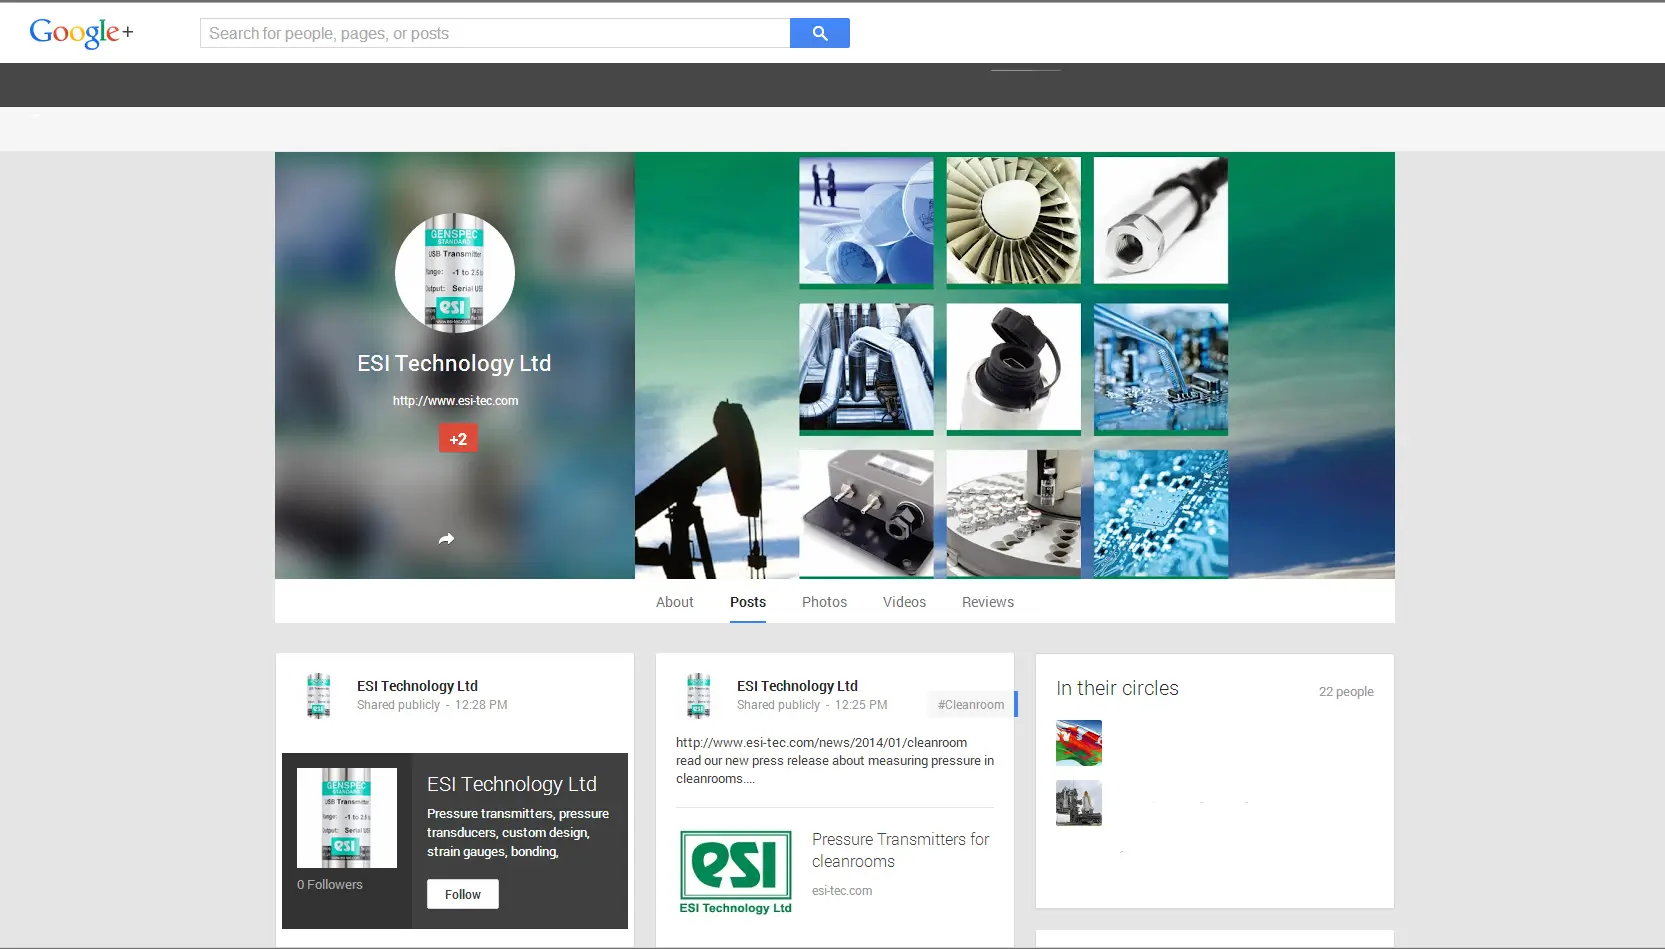1665x949 pixels.
Task: Click the share arrow icon on cover
Action: pyautogui.click(x=446, y=539)
